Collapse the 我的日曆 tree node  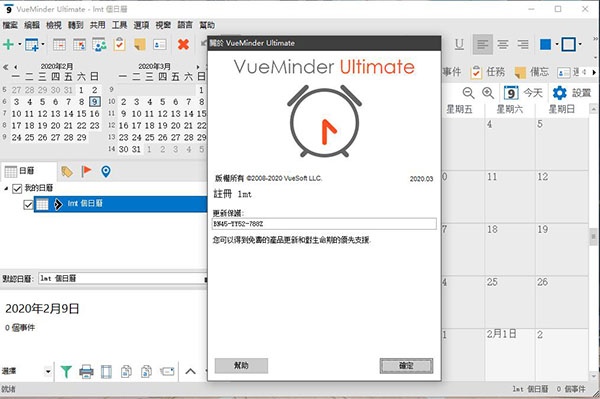(x=6, y=188)
